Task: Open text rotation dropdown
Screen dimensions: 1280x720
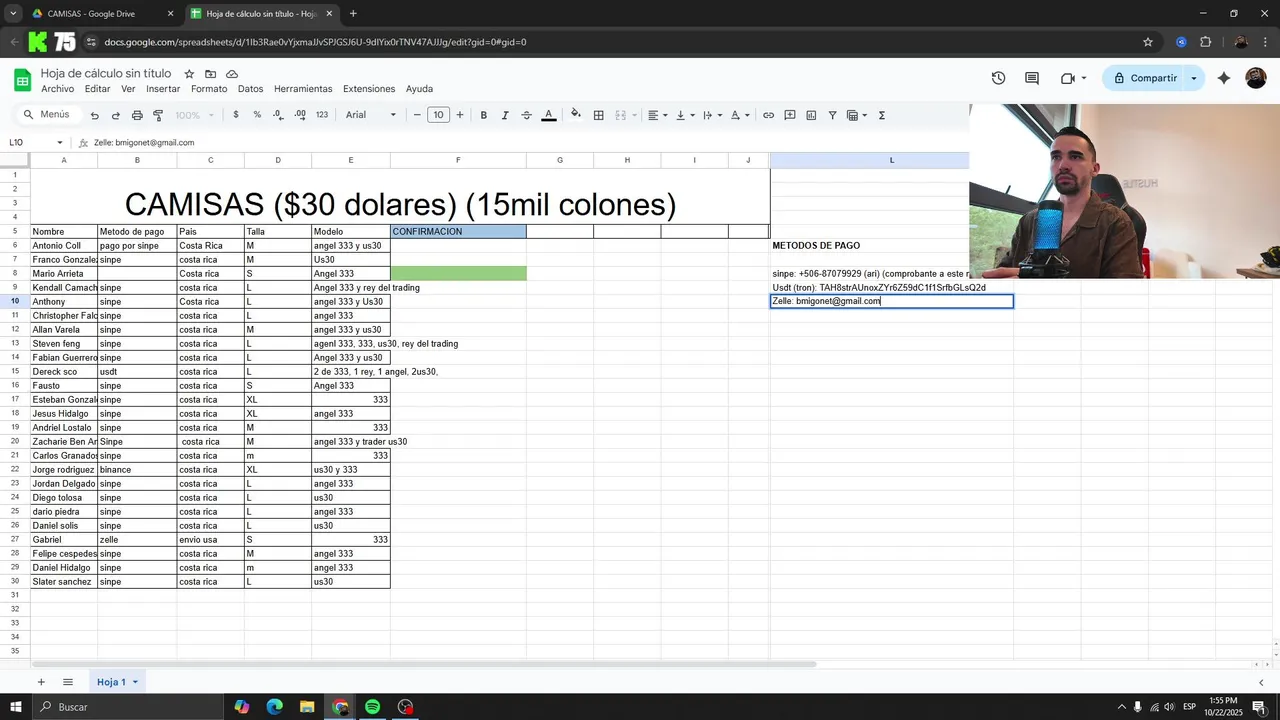Action: (x=739, y=115)
